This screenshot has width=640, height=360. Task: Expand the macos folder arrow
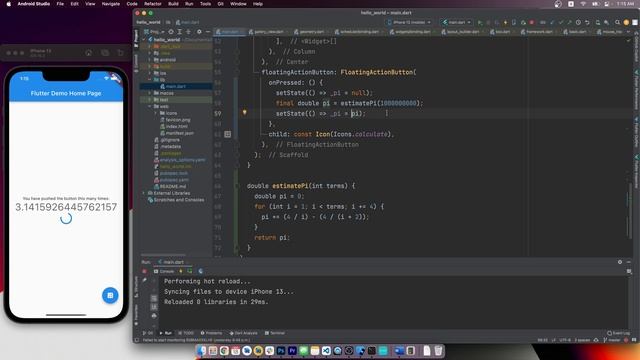150,93
